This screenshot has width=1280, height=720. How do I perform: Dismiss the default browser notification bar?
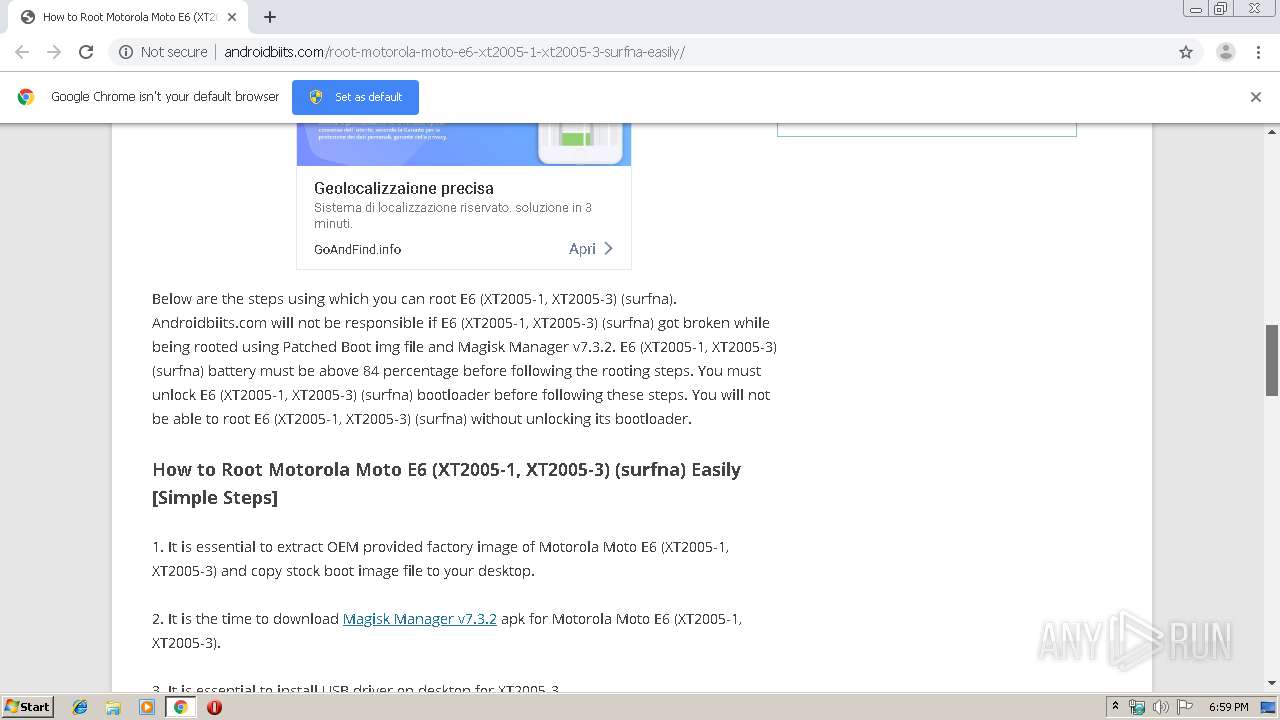coord(1255,97)
